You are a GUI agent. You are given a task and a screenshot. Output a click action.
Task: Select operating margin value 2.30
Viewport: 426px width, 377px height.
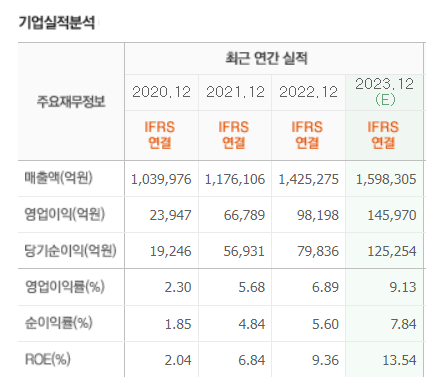click(178, 287)
